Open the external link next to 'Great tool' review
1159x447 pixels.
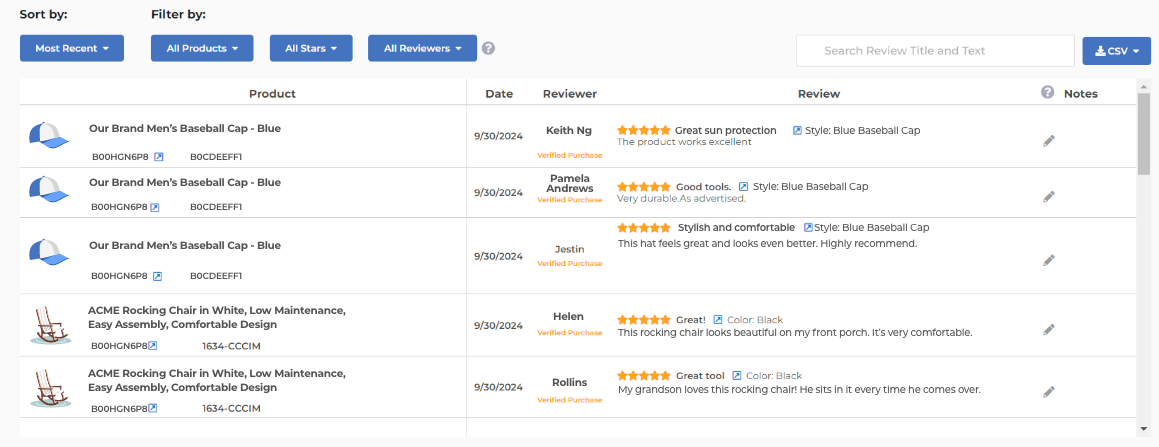click(x=737, y=376)
